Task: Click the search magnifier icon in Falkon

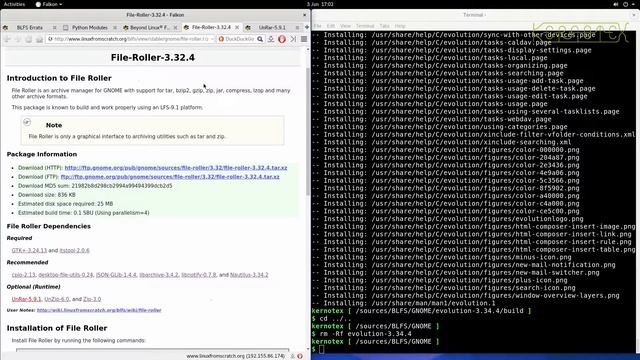Action: (x=260, y=39)
